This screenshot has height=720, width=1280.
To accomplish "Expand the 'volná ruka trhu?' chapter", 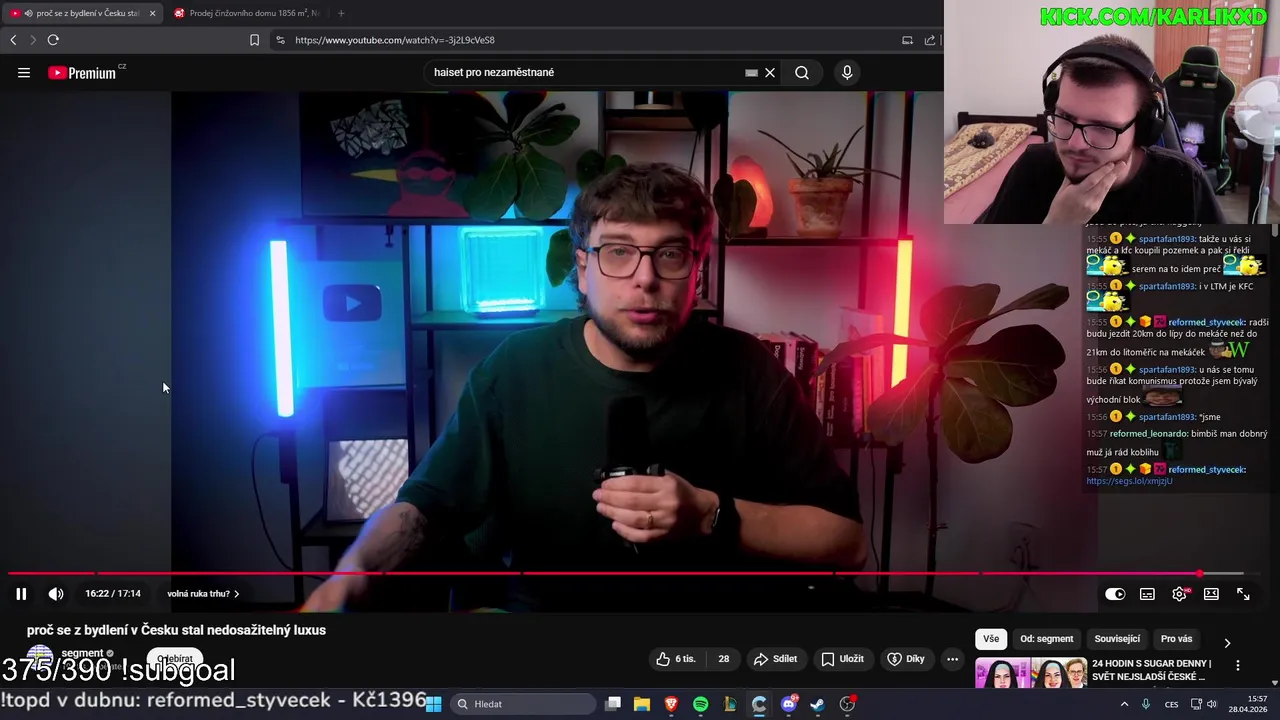I will point(203,594).
